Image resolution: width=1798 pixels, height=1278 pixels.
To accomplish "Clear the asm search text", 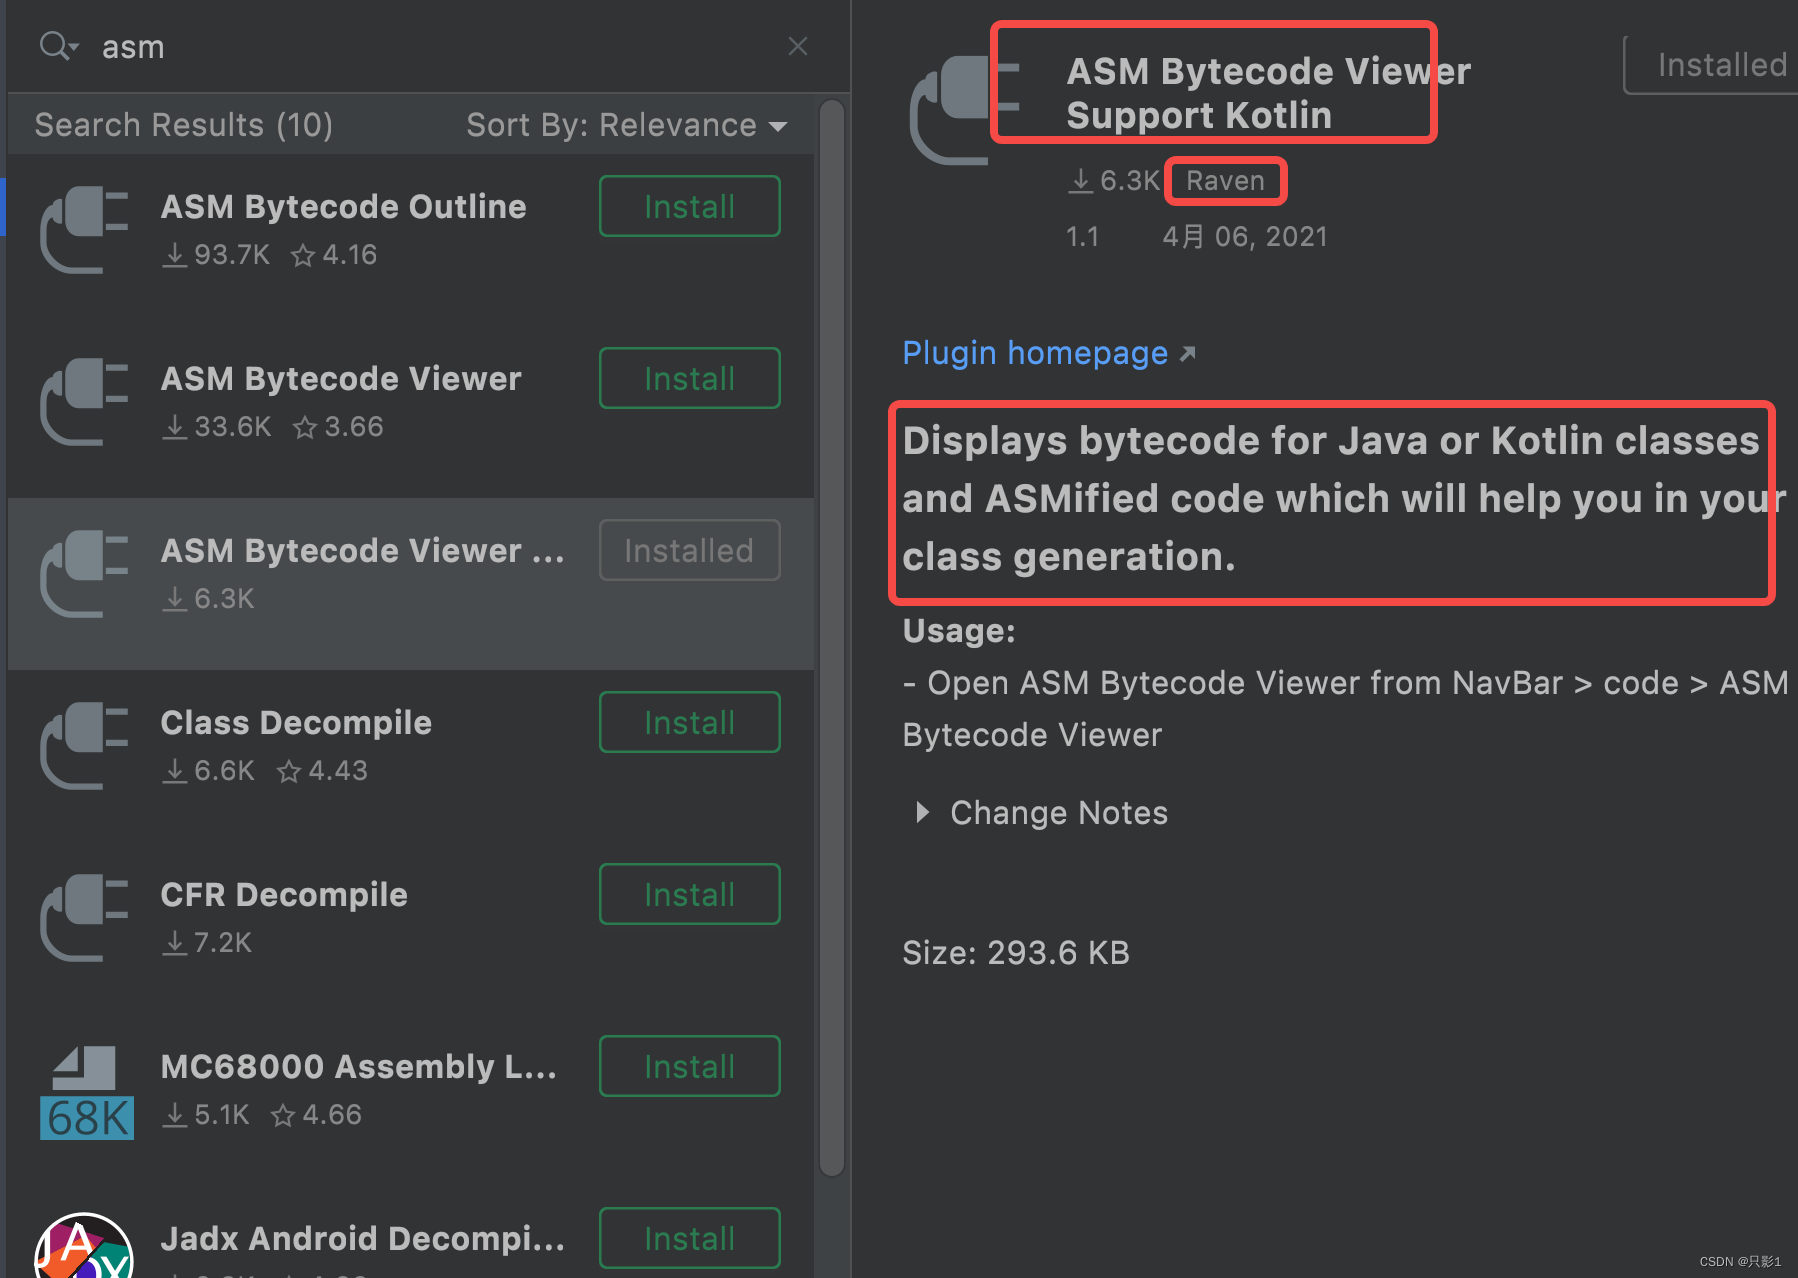I will tap(797, 46).
